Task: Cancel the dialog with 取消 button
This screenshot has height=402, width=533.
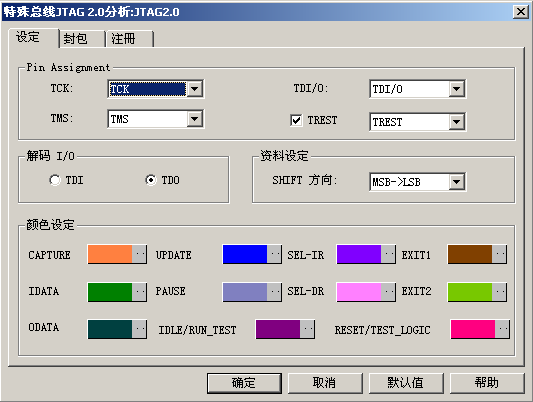Action: tap(325, 383)
